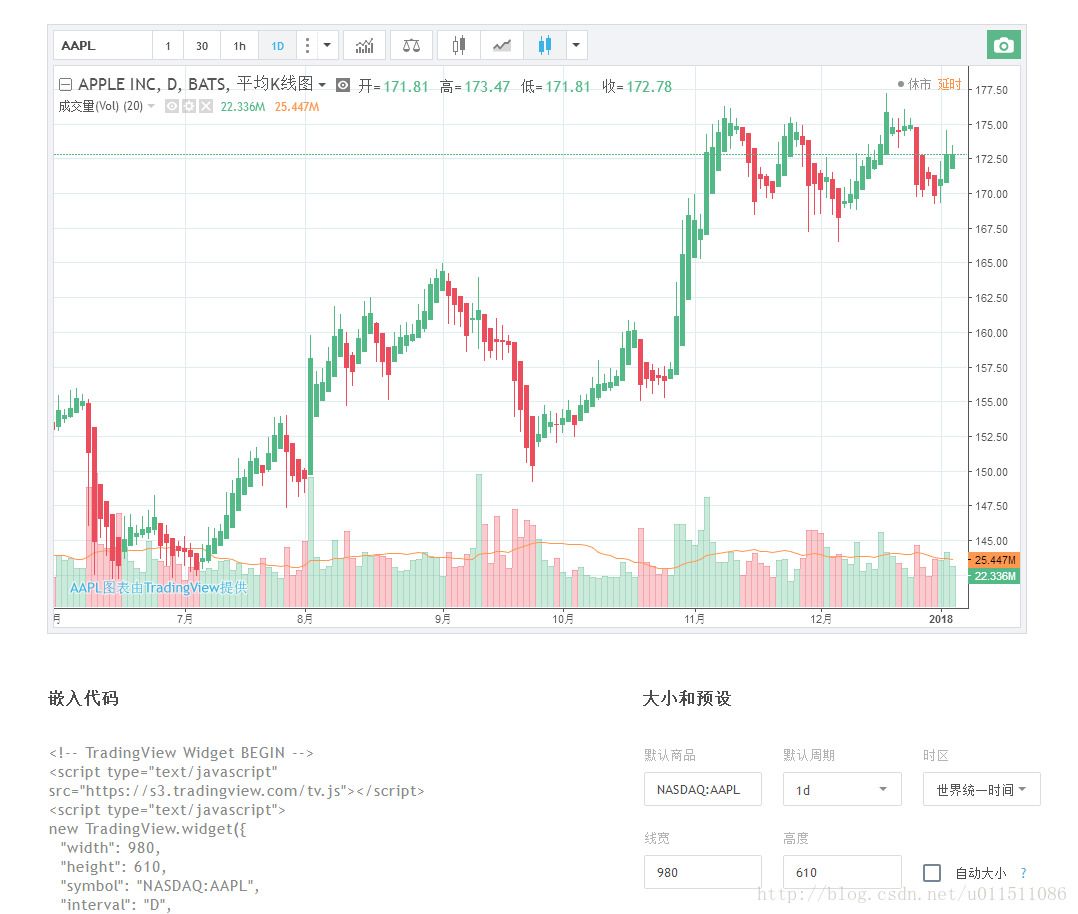The width and height of the screenshot is (1078, 914).
Task: Click the 173.47 high price value
Action: click(487, 87)
